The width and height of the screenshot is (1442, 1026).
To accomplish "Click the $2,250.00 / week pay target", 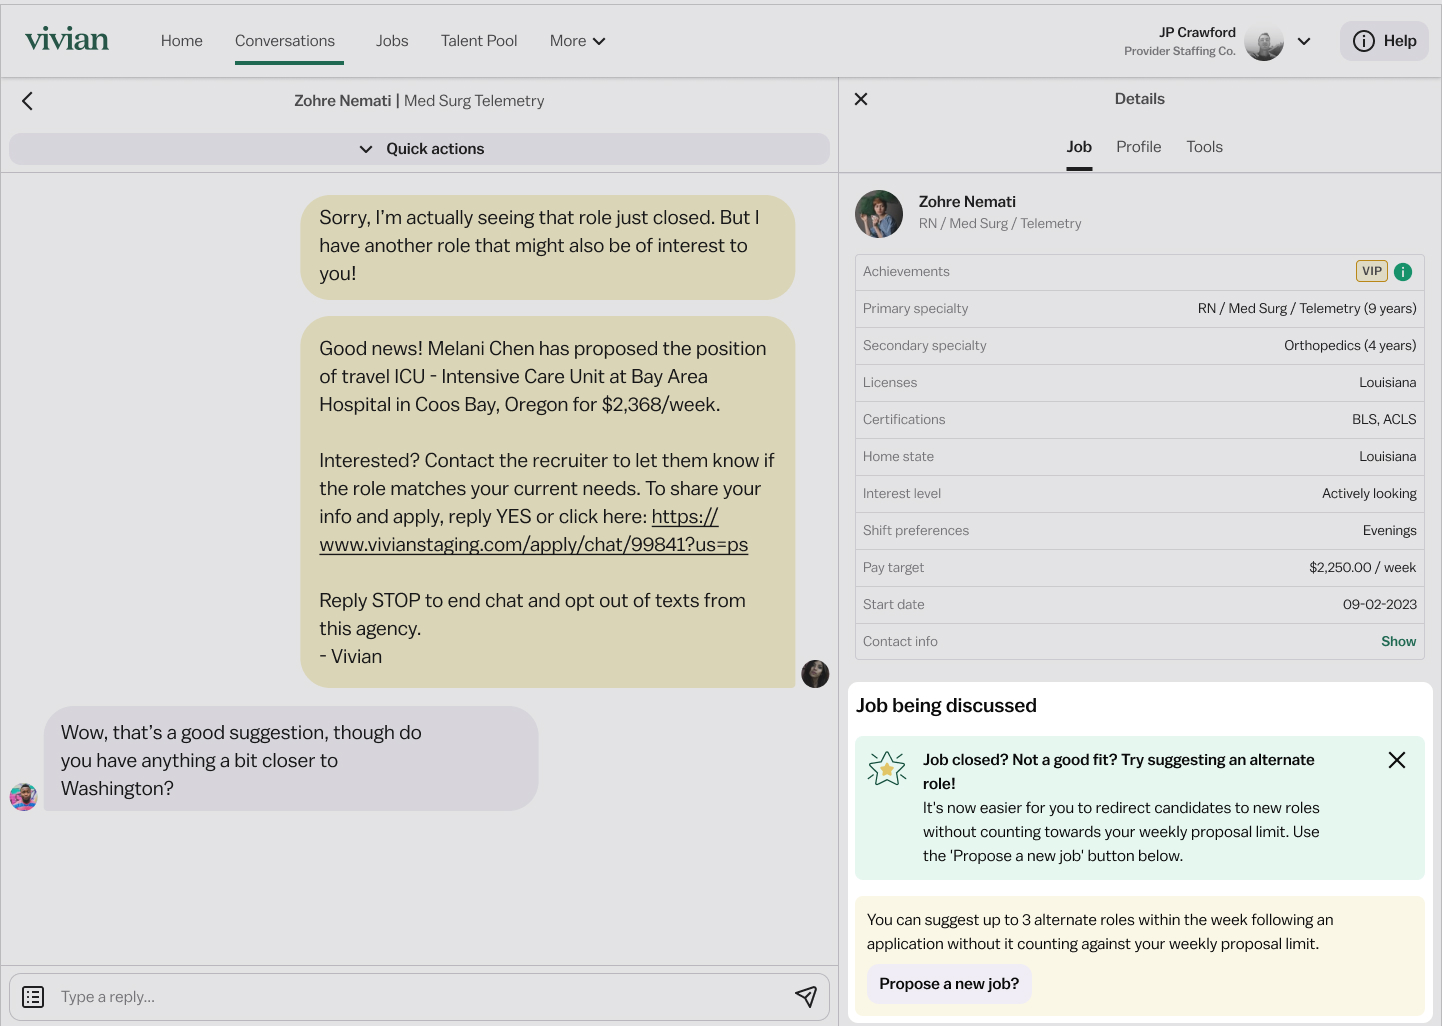I will coord(1363,568).
